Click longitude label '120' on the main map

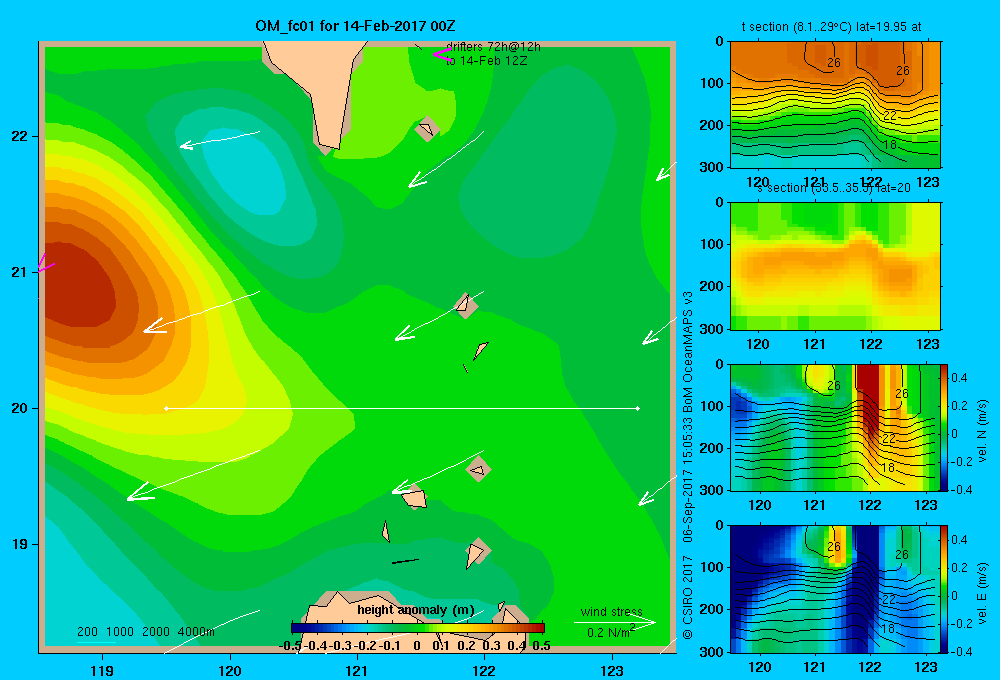tap(230, 670)
